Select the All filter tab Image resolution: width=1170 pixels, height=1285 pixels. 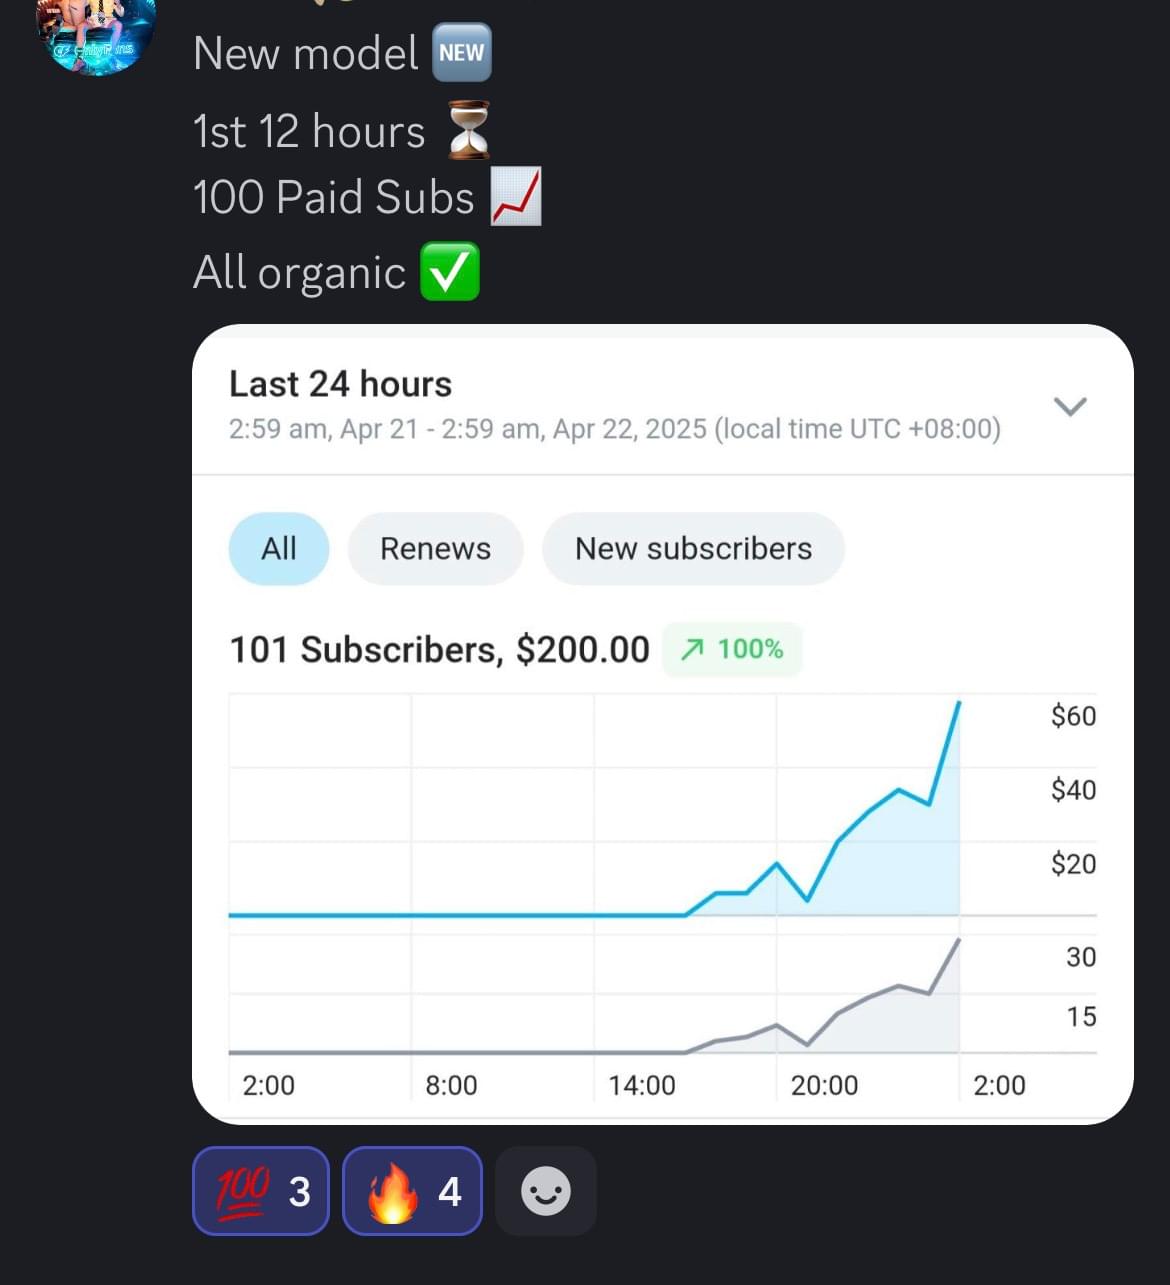click(279, 549)
